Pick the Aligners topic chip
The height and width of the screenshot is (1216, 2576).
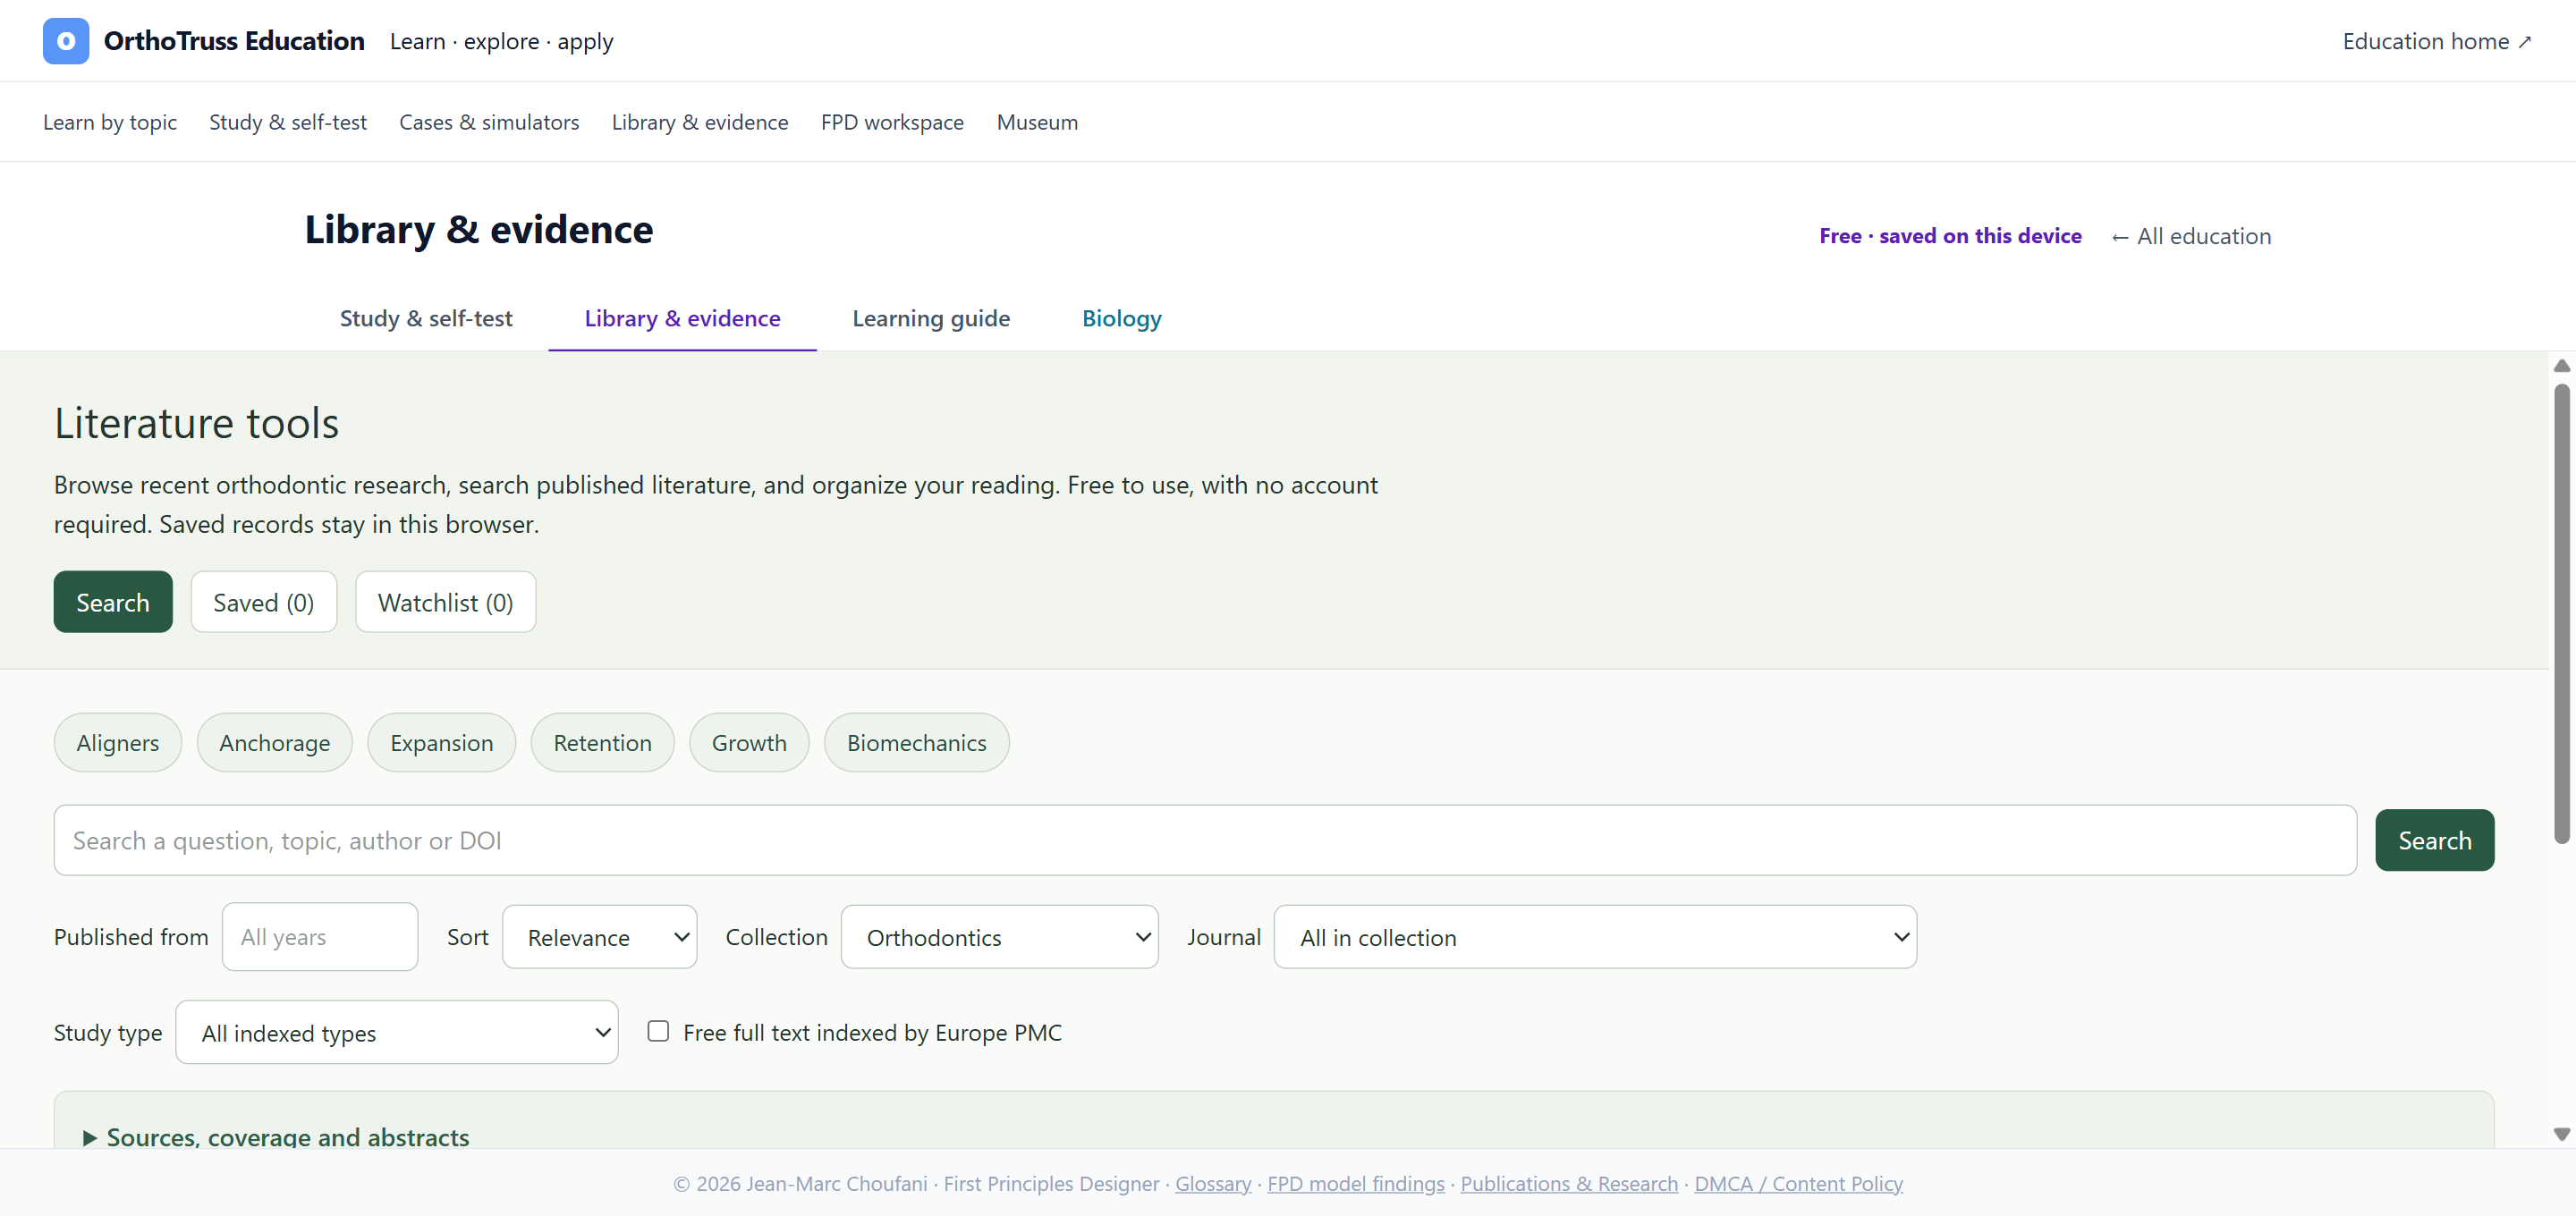(x=118, y=742)
